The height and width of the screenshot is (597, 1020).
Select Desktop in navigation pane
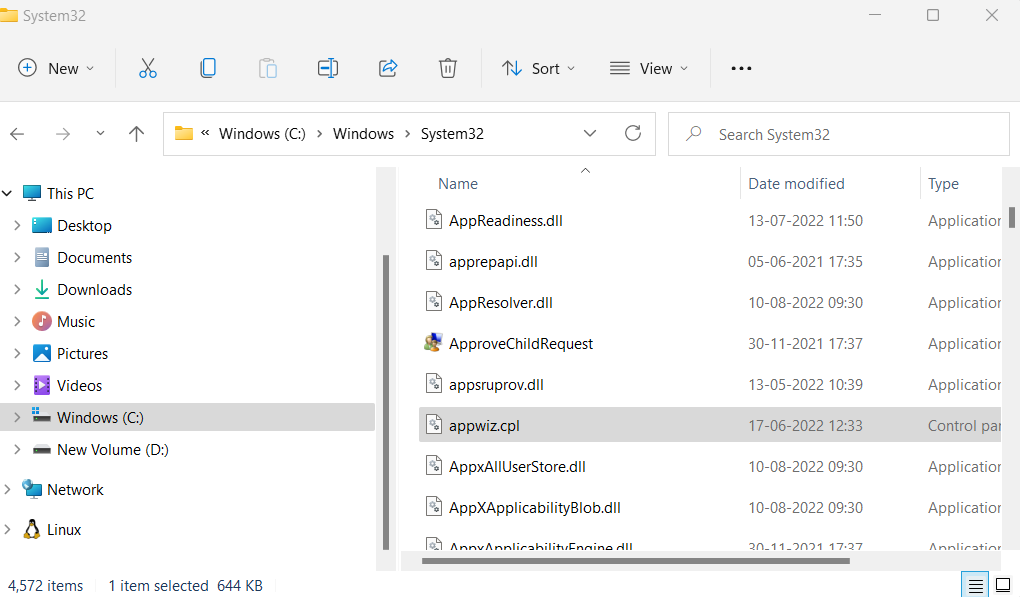click(x=85, y=226)
